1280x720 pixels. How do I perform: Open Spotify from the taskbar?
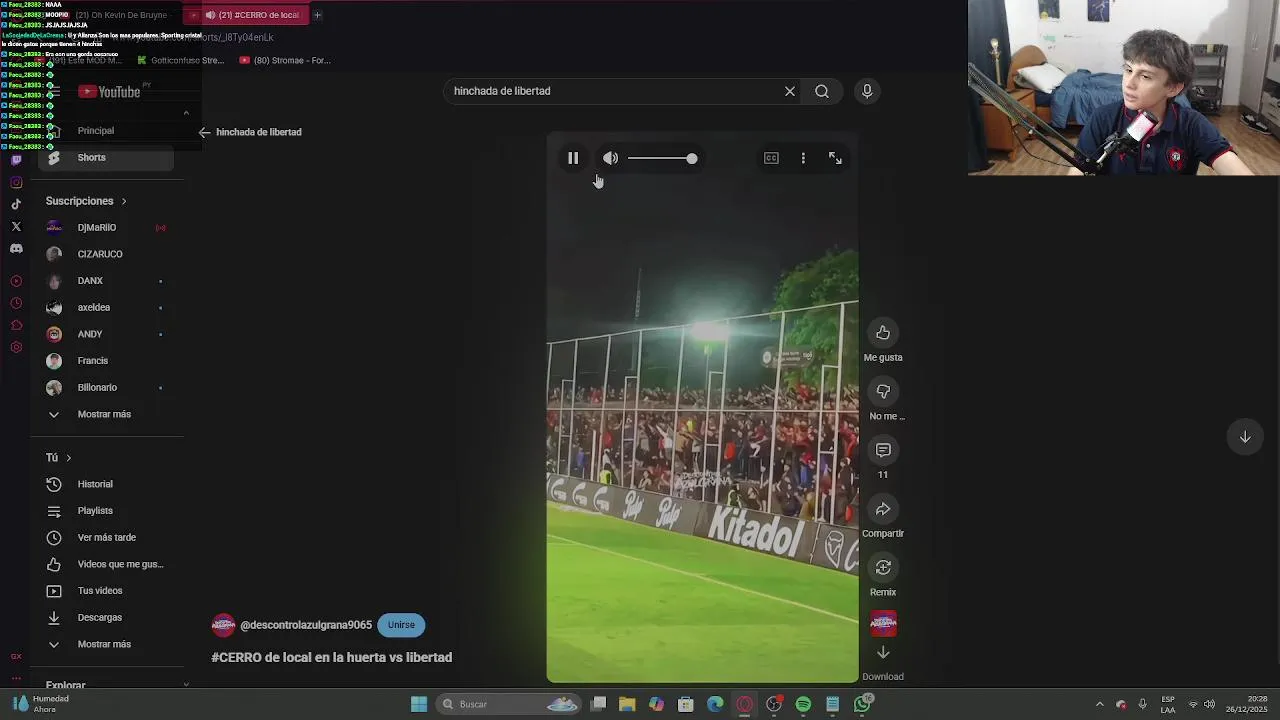click(x=803, y=704)
